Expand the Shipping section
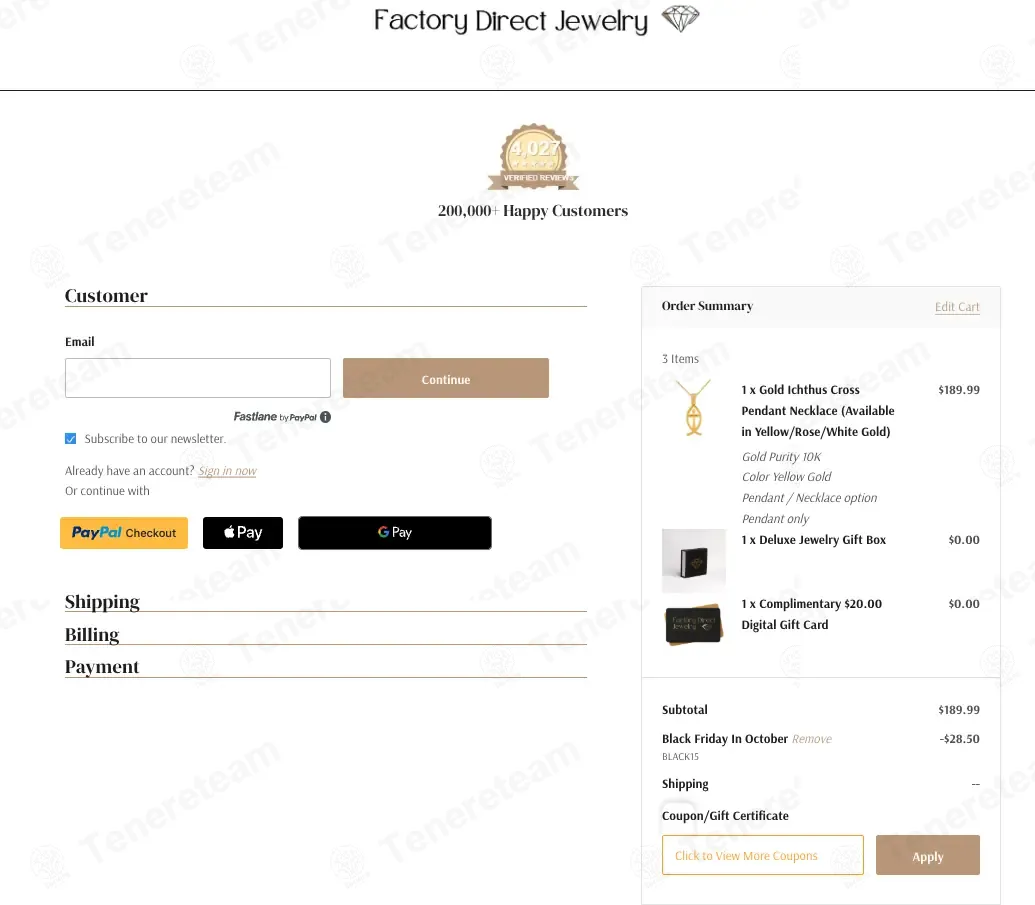1035x905 pixels. [x=102, y=602]
